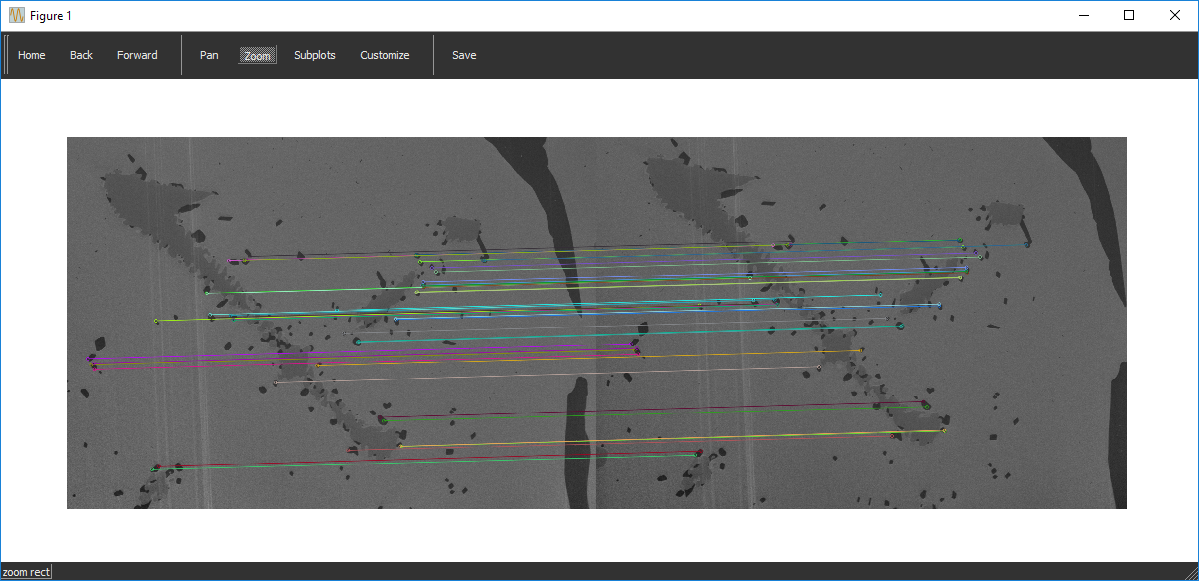Click the Figure 1 window icon

click(16, 15)
